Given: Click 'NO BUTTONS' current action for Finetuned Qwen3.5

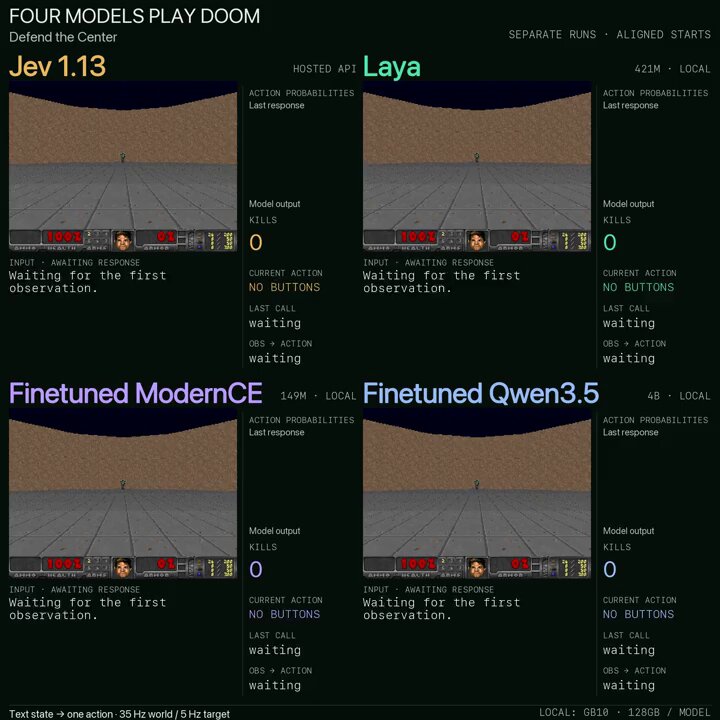Looking at the screenshot, I should (x=639, y=614).
